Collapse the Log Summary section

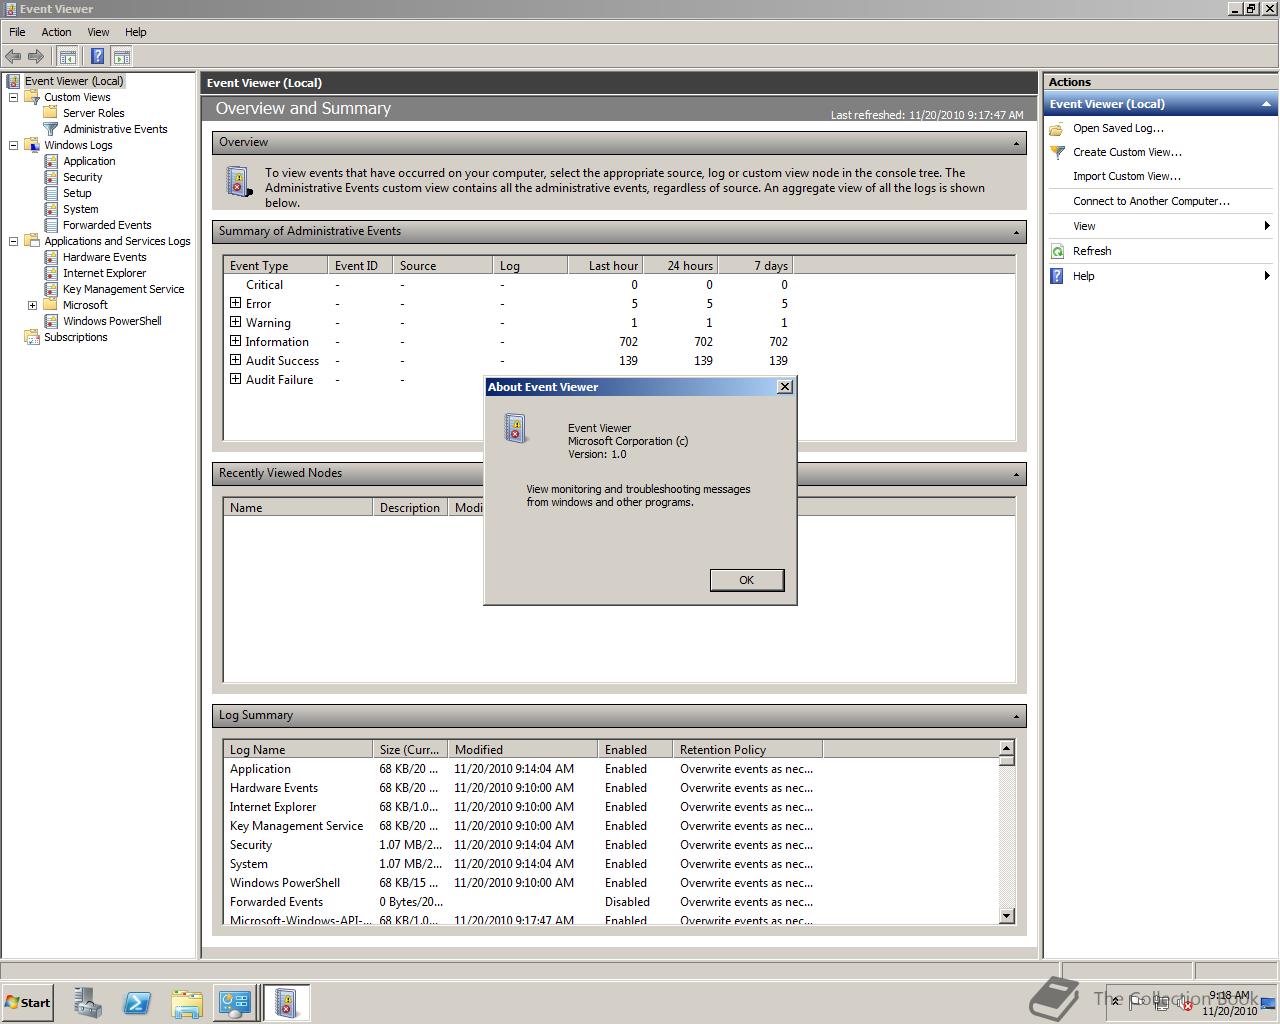click(x=1016, y=716)
